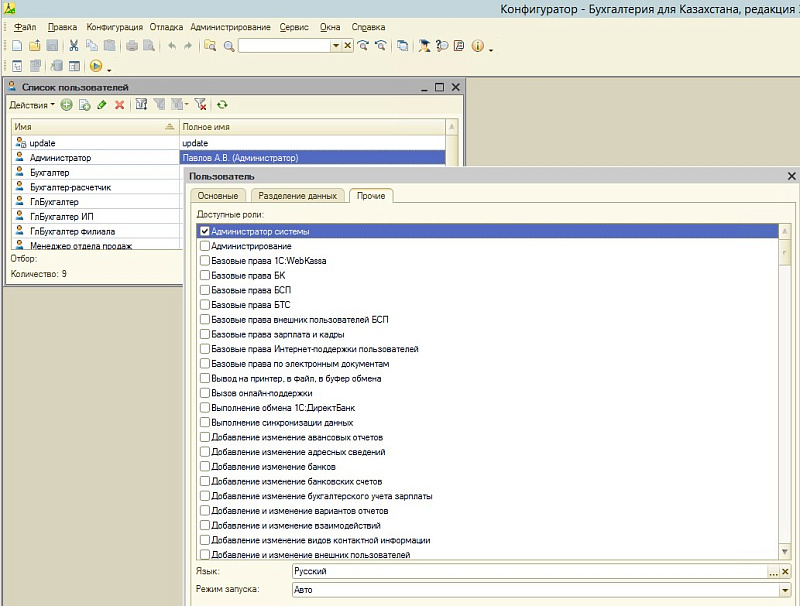The image size is (800, 606).
Task: Click the New document icon in toolbar
Action: (x=17, y=46)
